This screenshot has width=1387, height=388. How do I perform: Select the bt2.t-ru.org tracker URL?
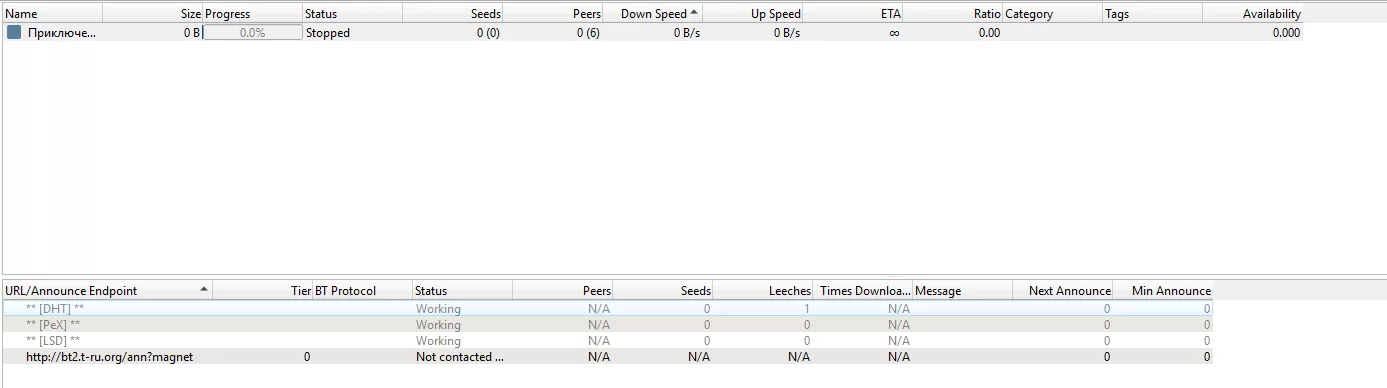pos(110,357)
